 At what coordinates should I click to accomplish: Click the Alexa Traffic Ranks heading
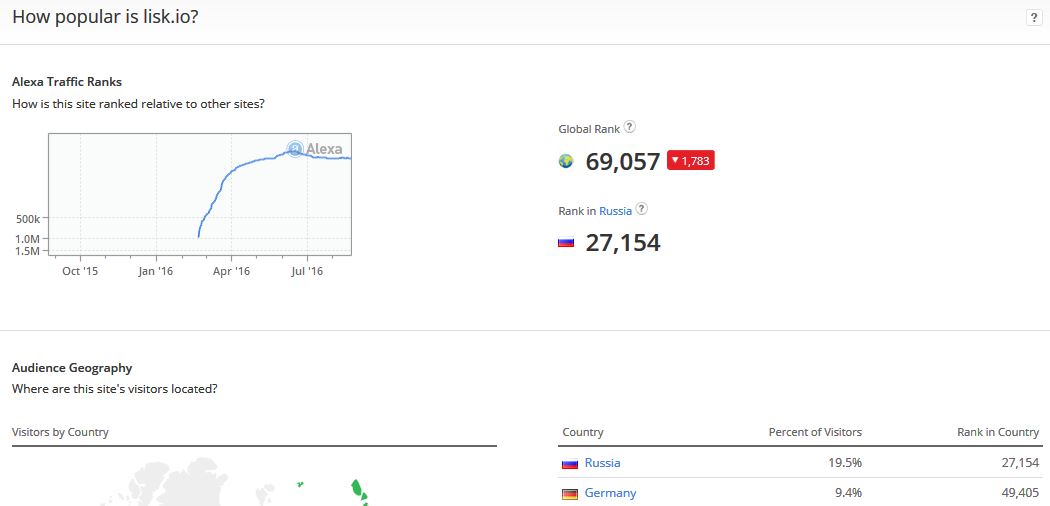(67, 82)
